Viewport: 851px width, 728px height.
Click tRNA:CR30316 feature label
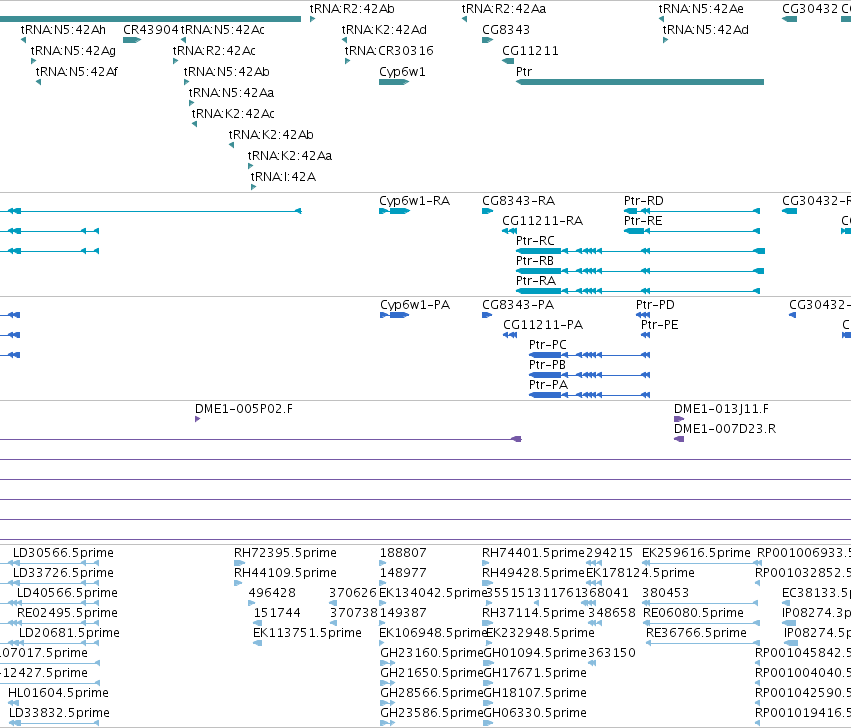(x=389, y=50)
